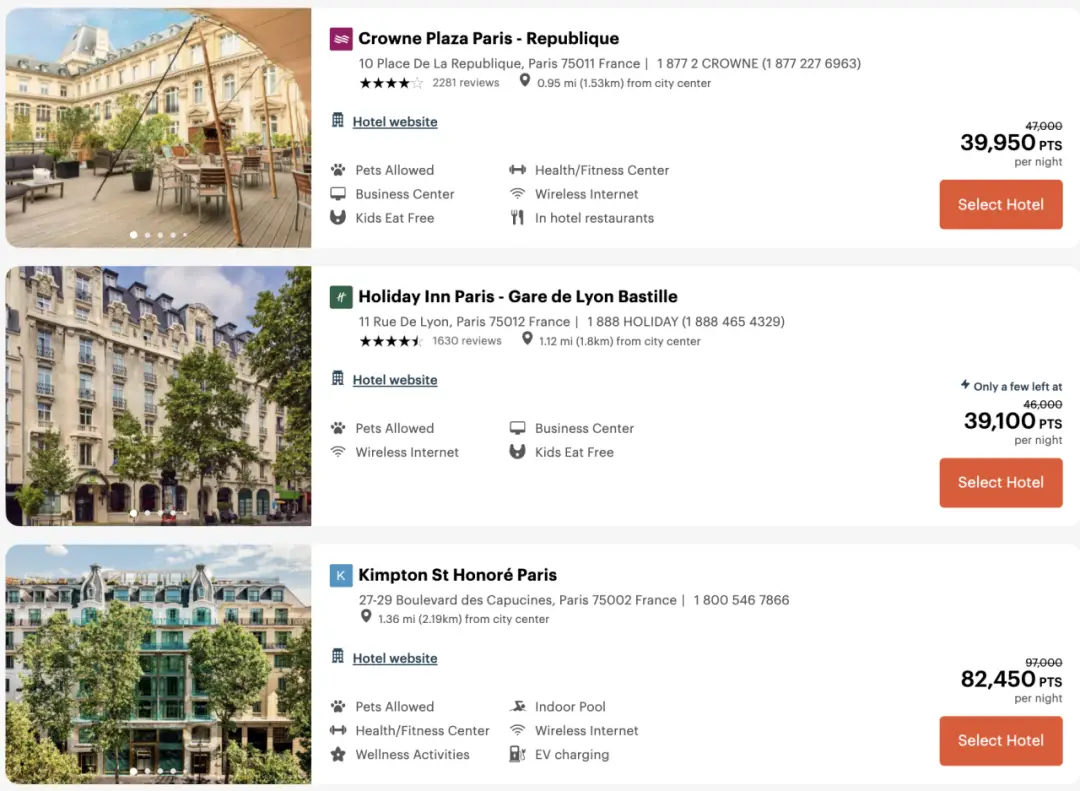Screen dimensions: 1080x791
Task: Select Hotel for Crowne Plaza Paris Republique
Action: (1000, 204)
